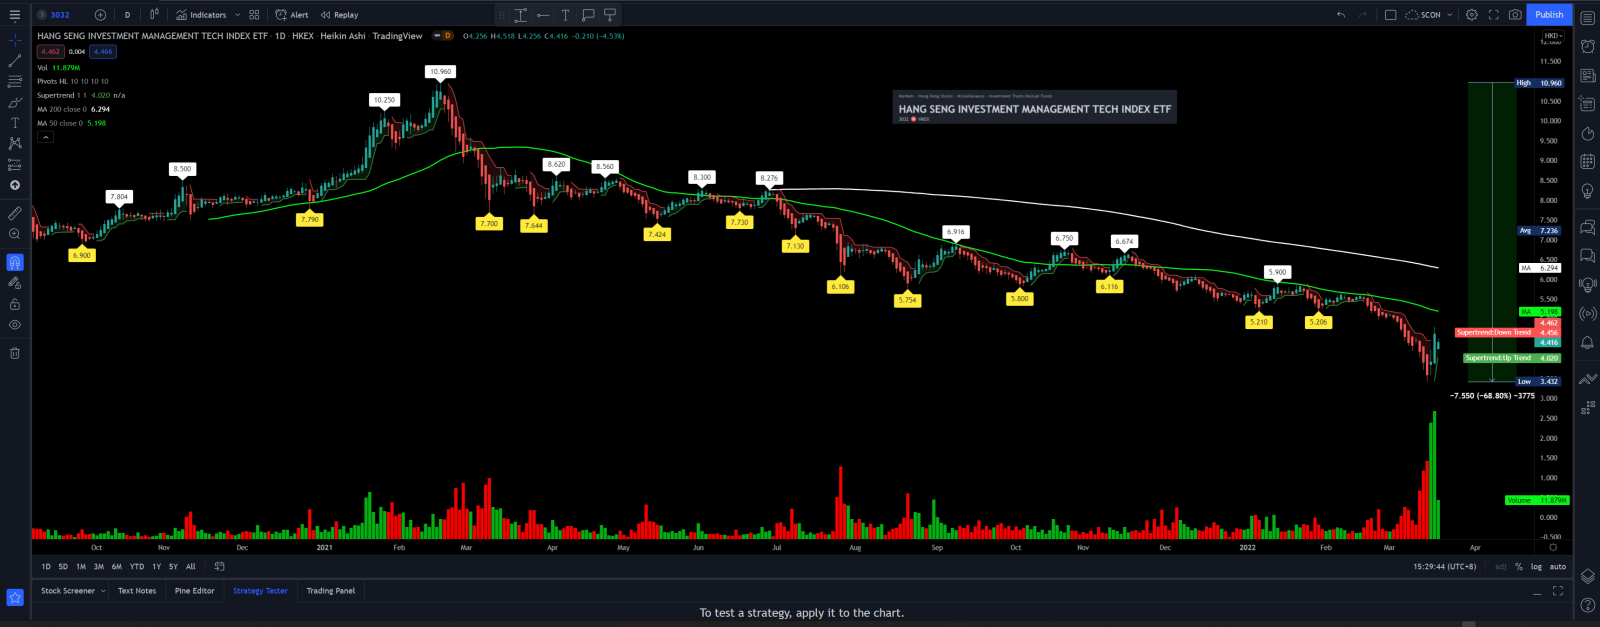Open the Trading Panel tab
This screenshot has width=1600, height=627.
(x=330, y=591)
